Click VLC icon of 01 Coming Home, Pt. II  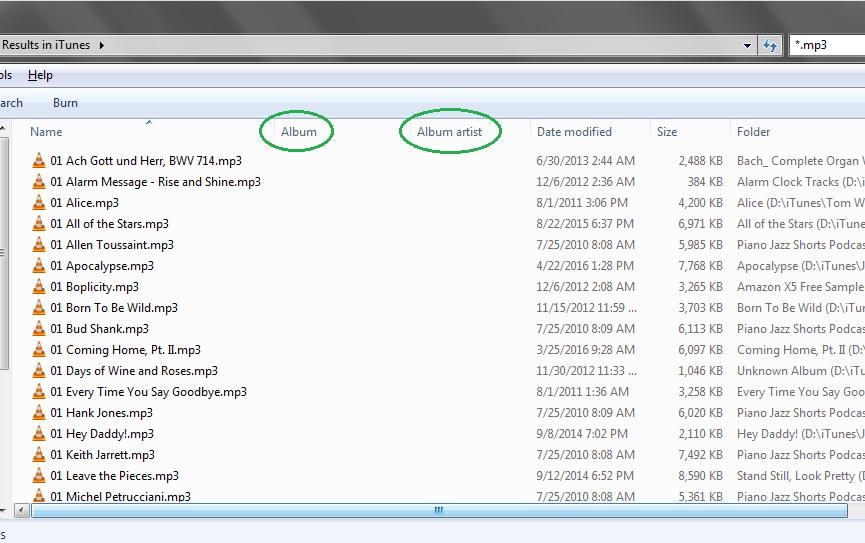tap(39, 349)
